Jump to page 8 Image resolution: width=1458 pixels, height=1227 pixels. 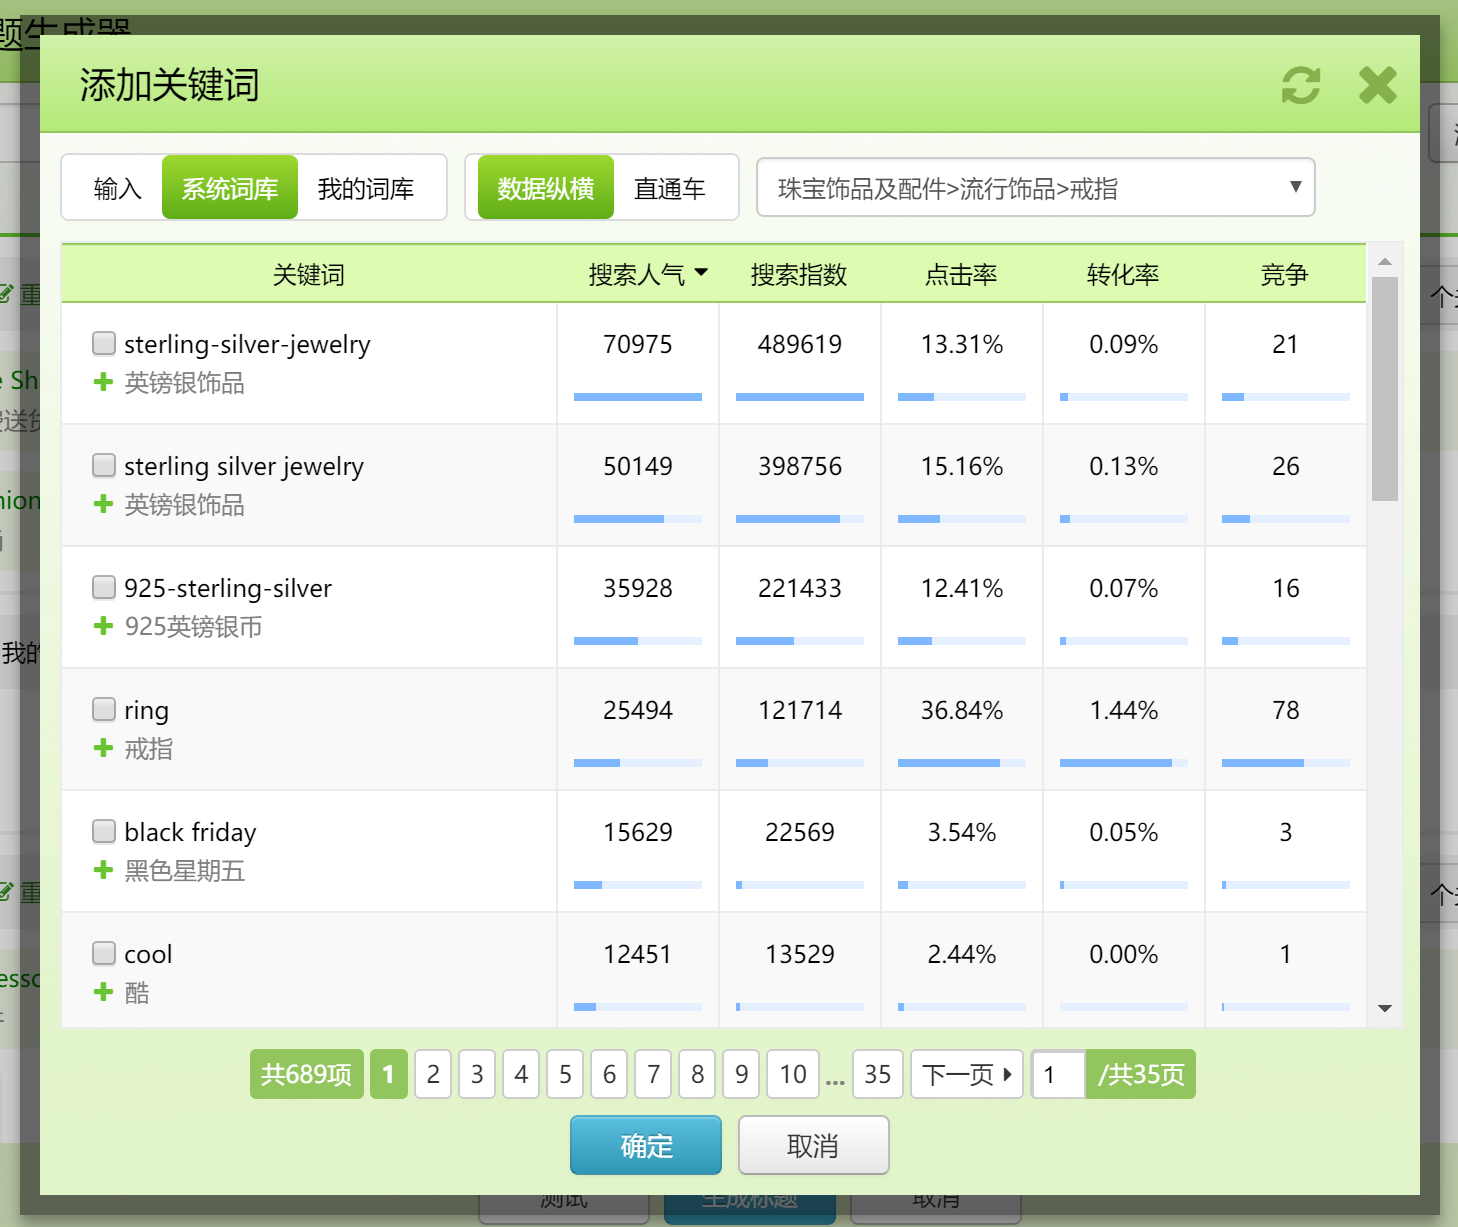(697, 1074)
